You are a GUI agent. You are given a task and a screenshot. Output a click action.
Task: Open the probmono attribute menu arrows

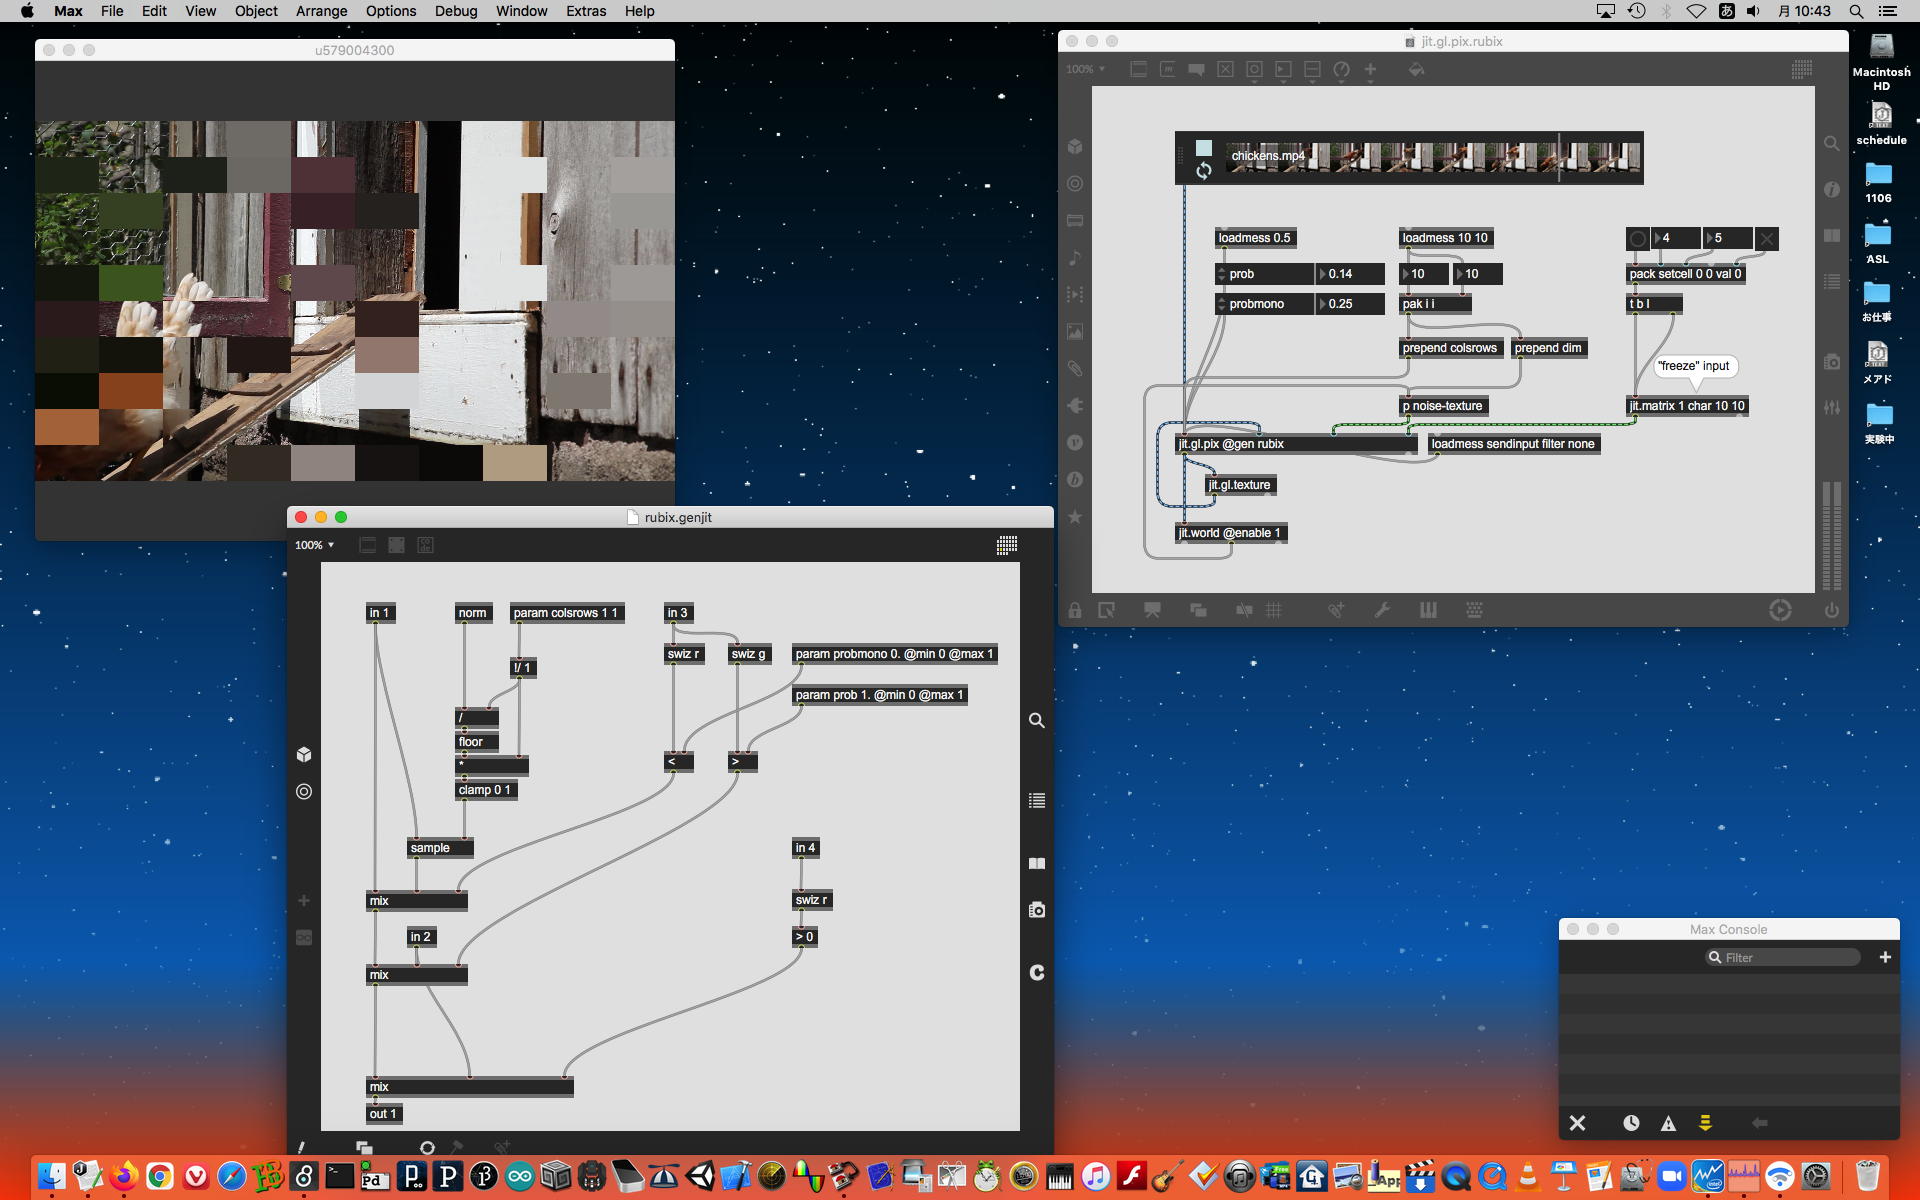[1222, 304]
